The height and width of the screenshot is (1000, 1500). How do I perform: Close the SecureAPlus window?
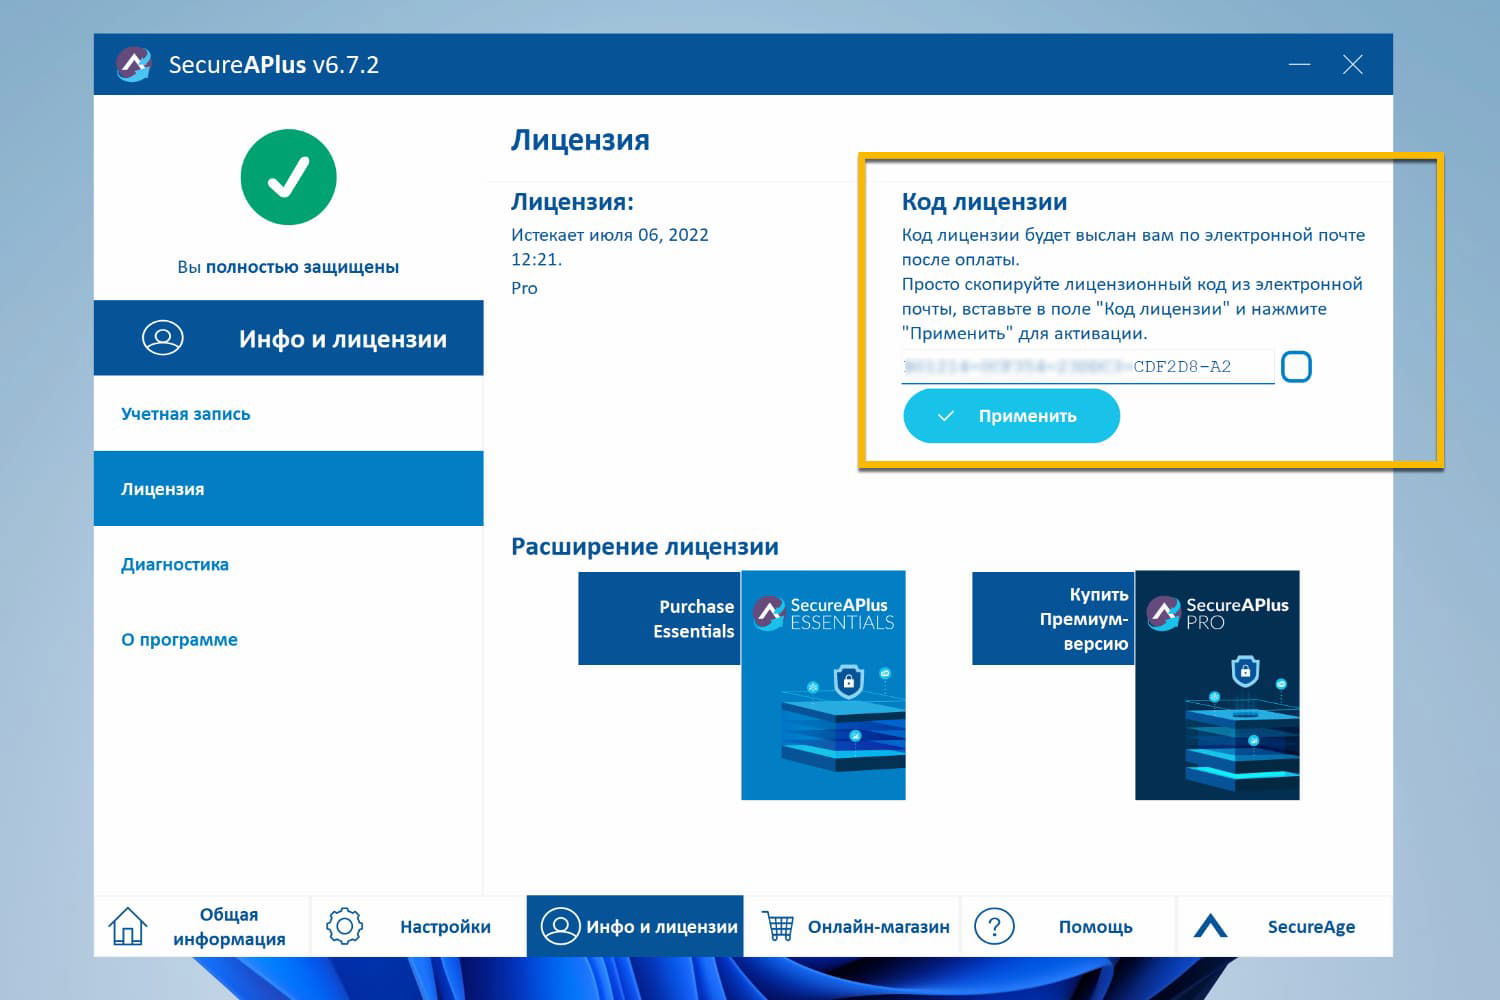pos(1353,64)
